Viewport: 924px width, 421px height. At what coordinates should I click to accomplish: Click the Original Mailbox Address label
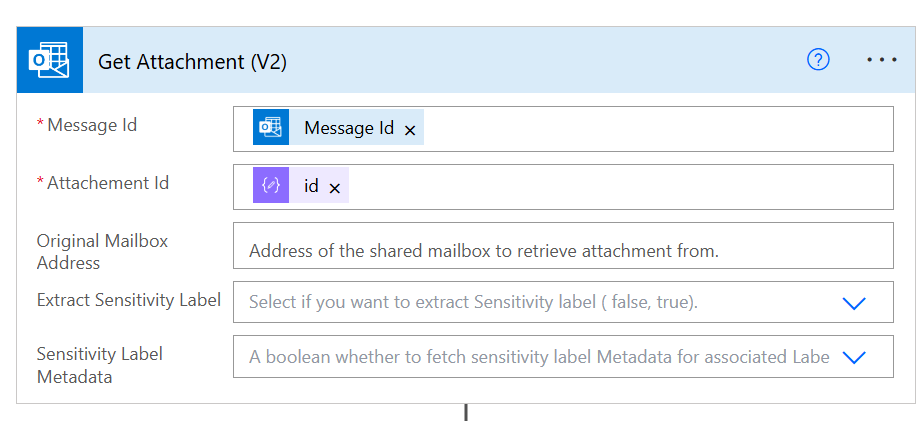(102, 251)
